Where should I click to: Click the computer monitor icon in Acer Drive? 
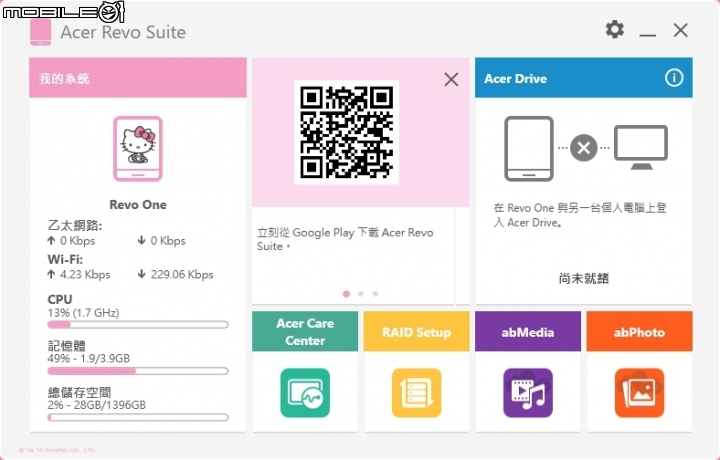pyautogui.click(x=641, y=147)
